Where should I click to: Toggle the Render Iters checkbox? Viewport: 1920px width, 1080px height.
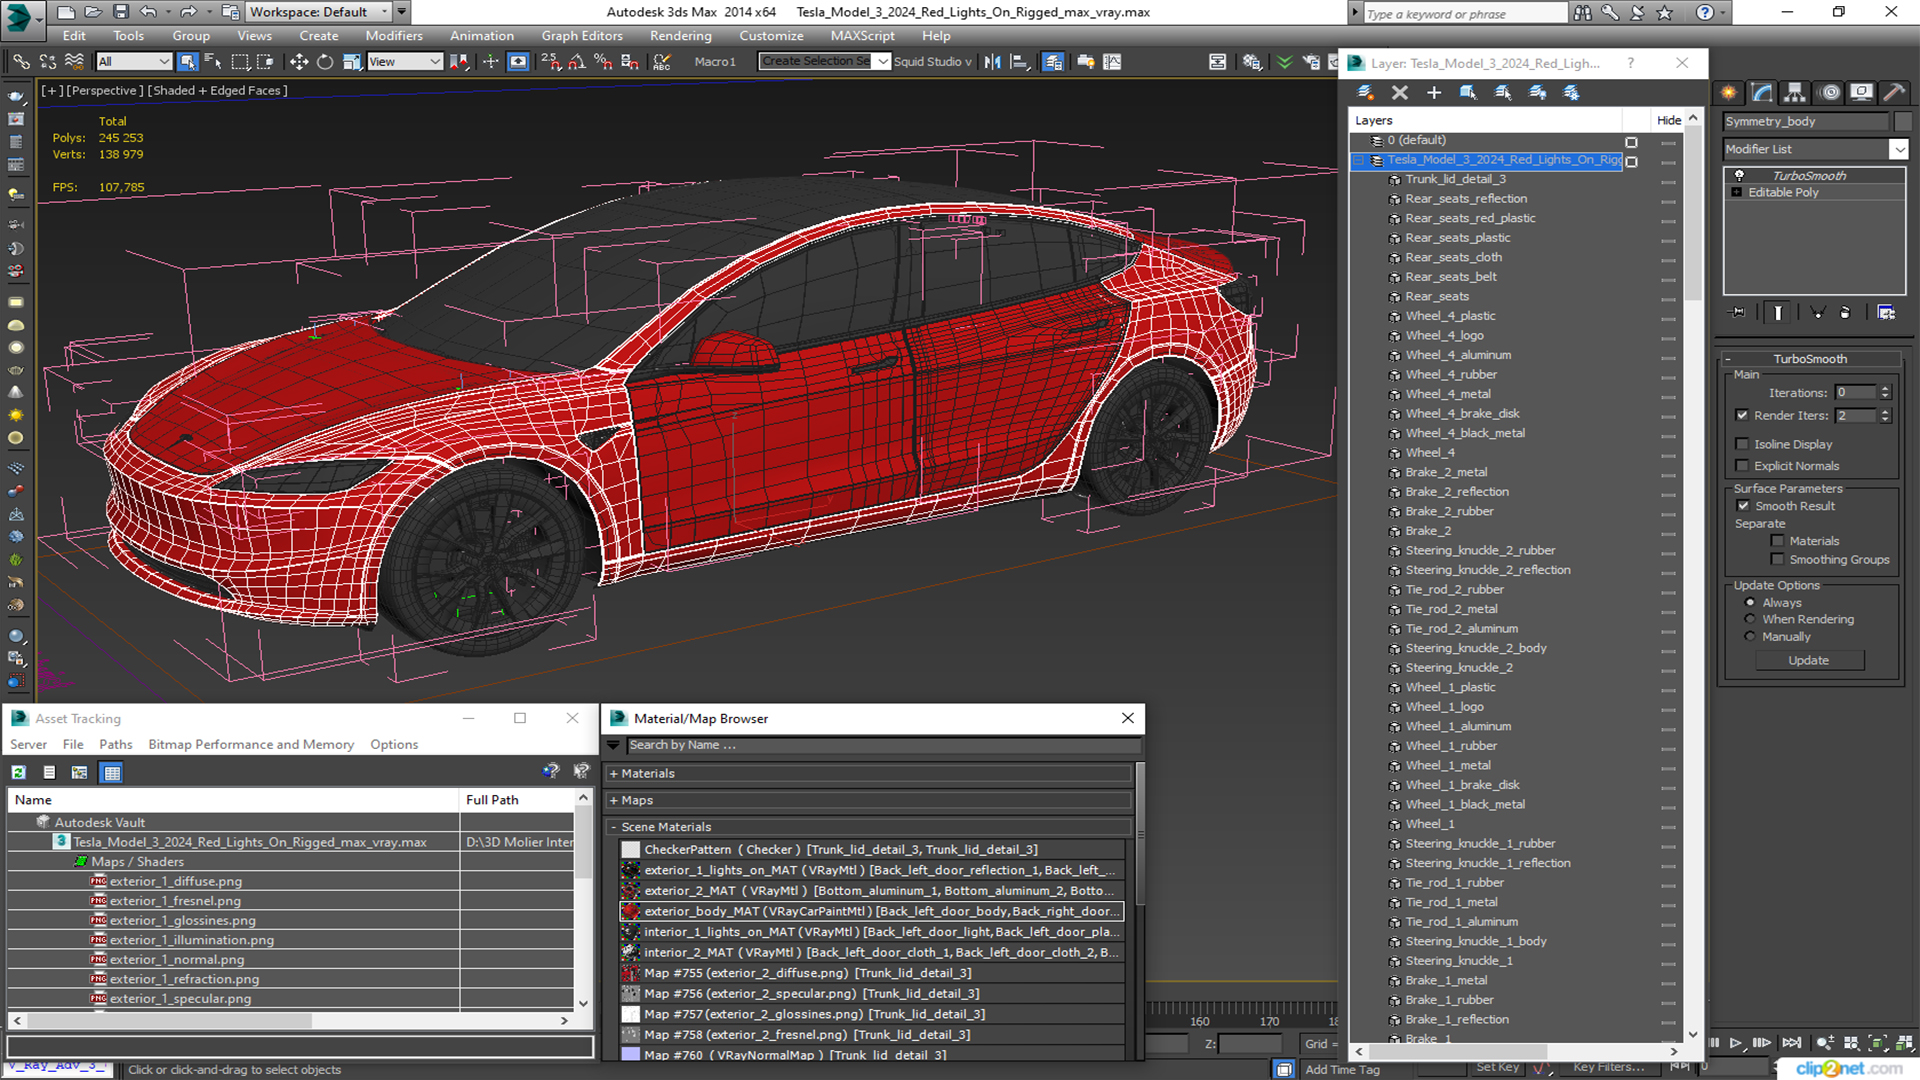(1742, 415)
